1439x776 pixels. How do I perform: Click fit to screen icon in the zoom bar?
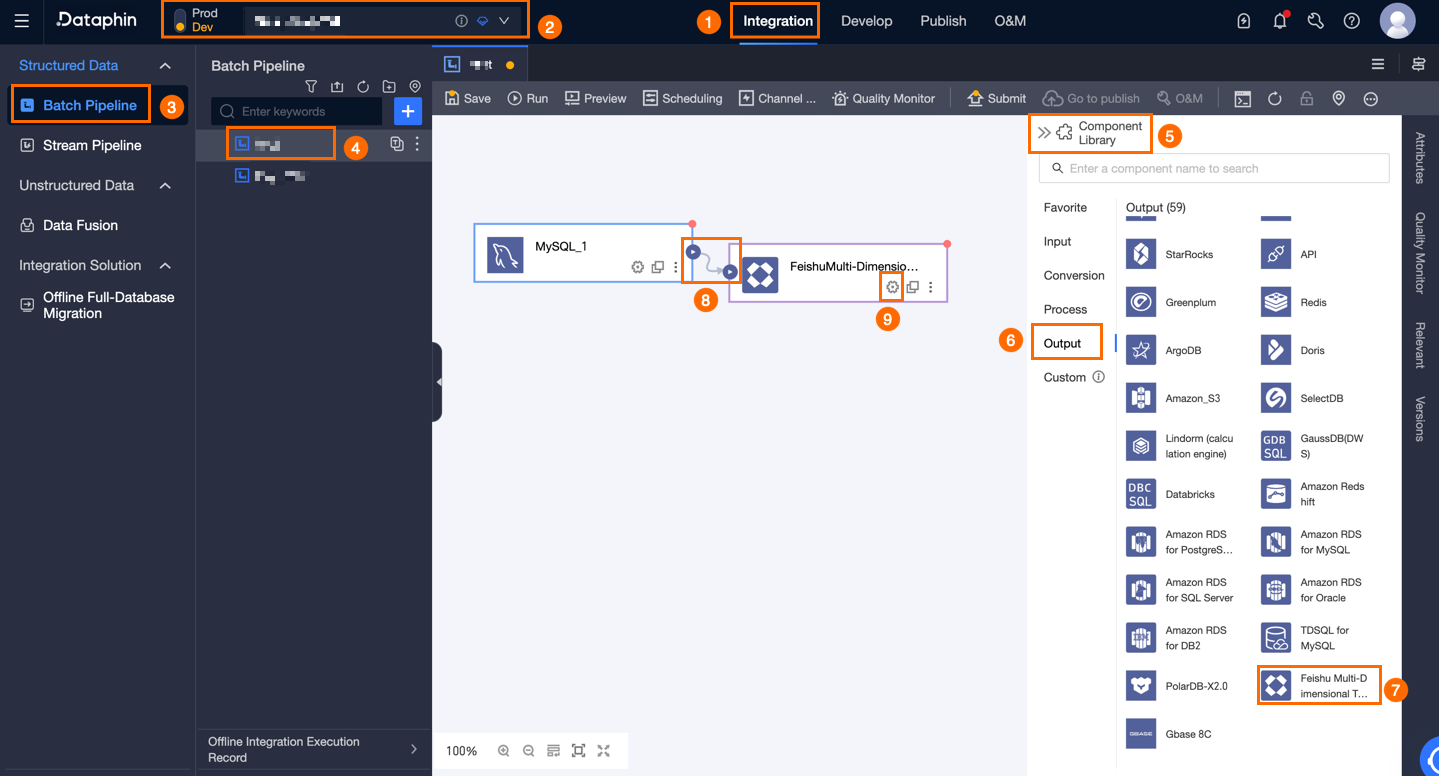click(x=578, y=751)
